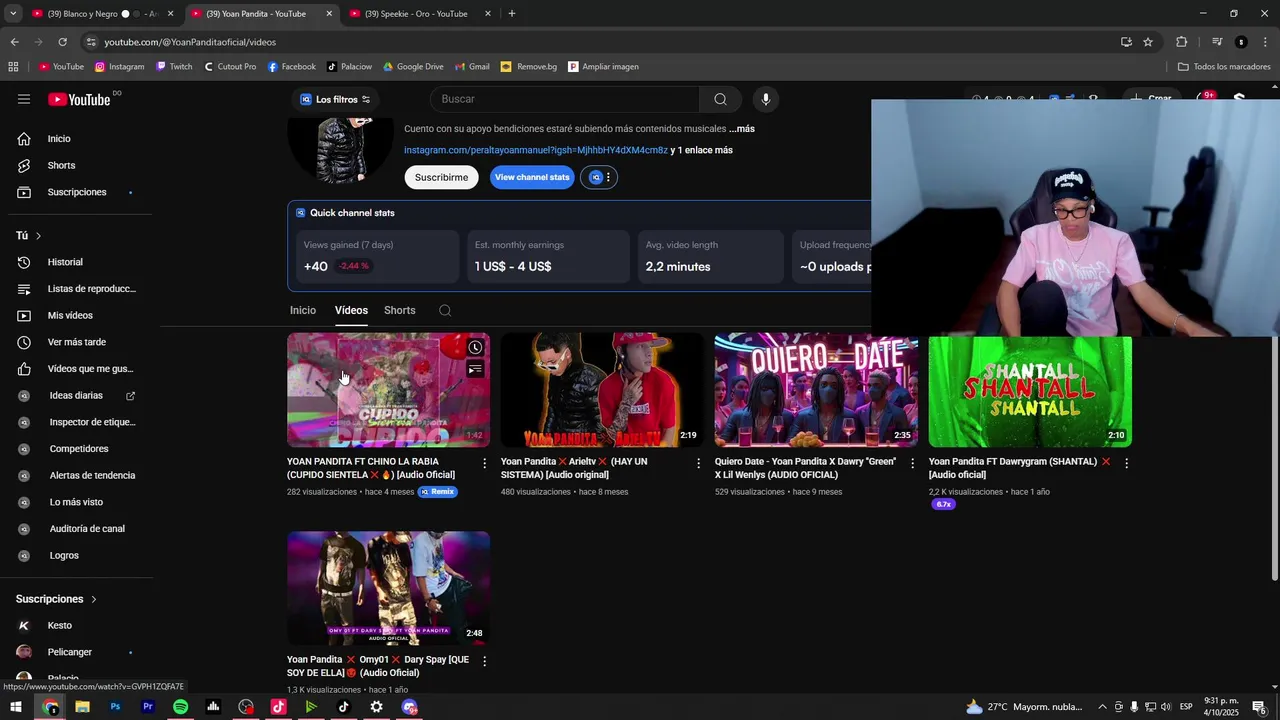Open options for HAY UN SISTEMA video

[699, 463]
